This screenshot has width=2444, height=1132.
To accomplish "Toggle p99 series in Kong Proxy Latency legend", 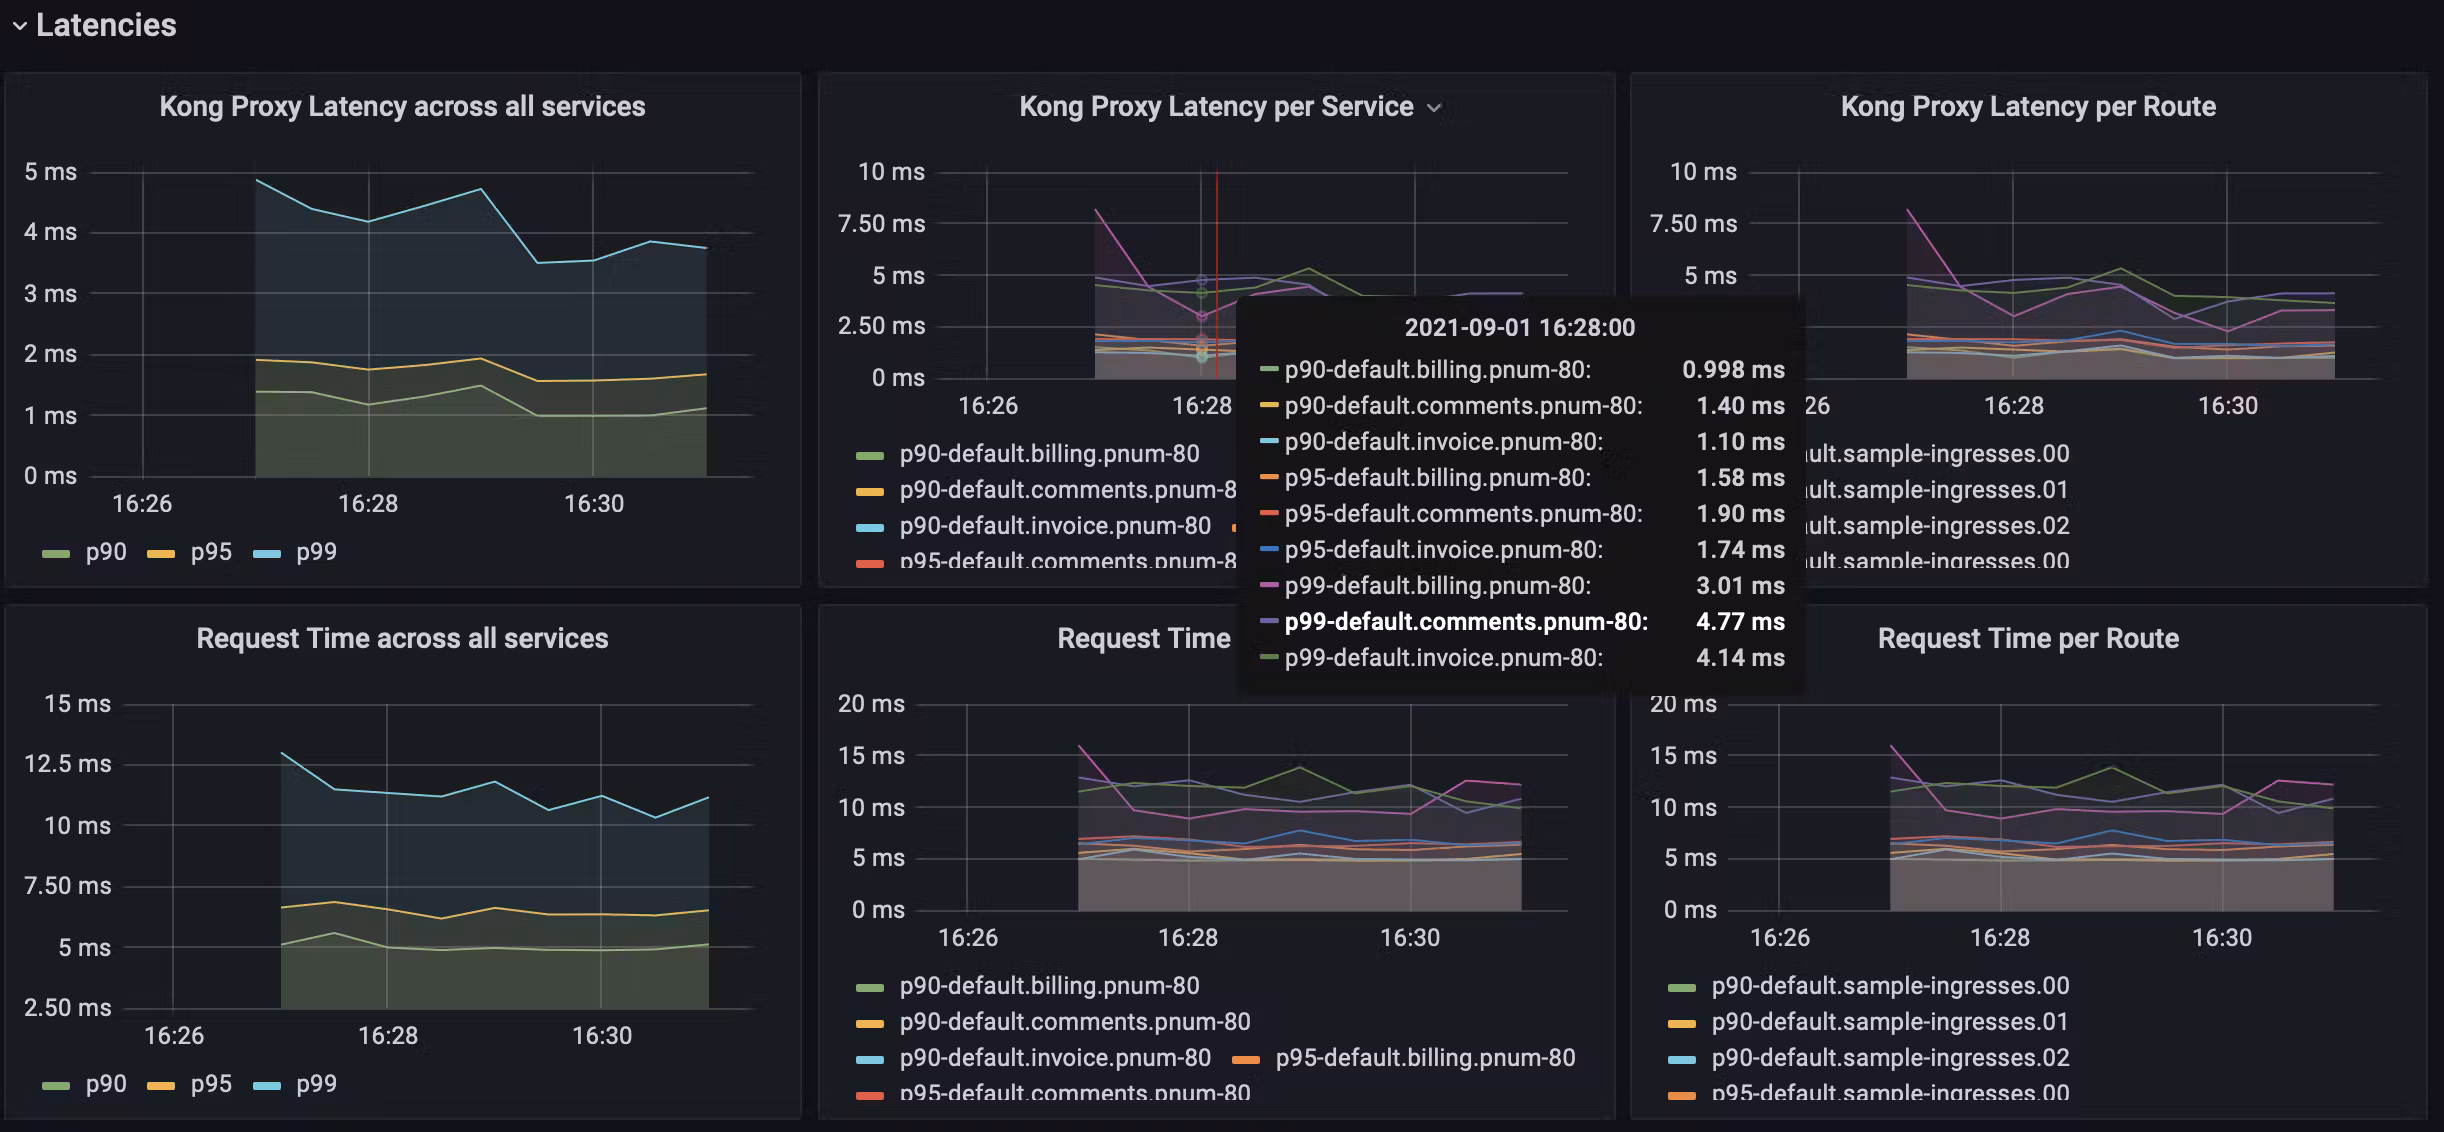I will [x=316, y=552].
